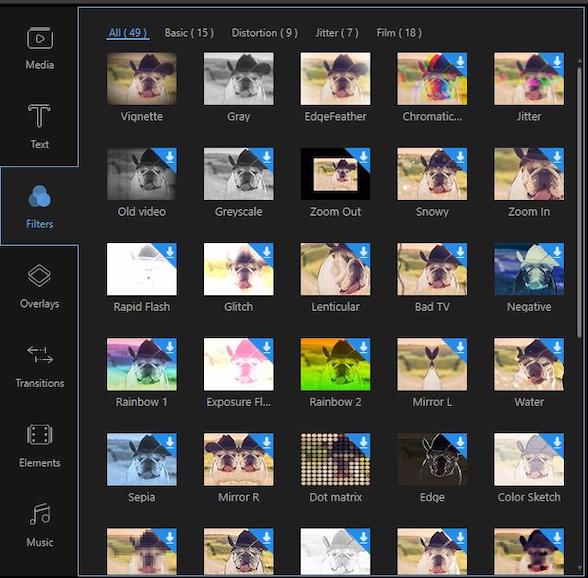
Task: Click the Rapid Flash filter label
Action: 142,307
